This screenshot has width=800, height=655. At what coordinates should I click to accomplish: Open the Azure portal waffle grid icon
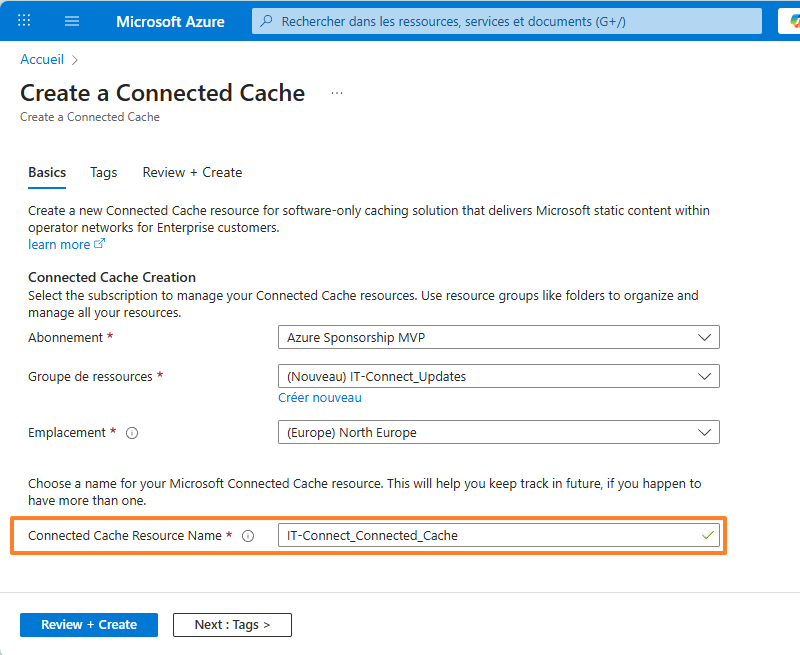(x=24, y=21)
